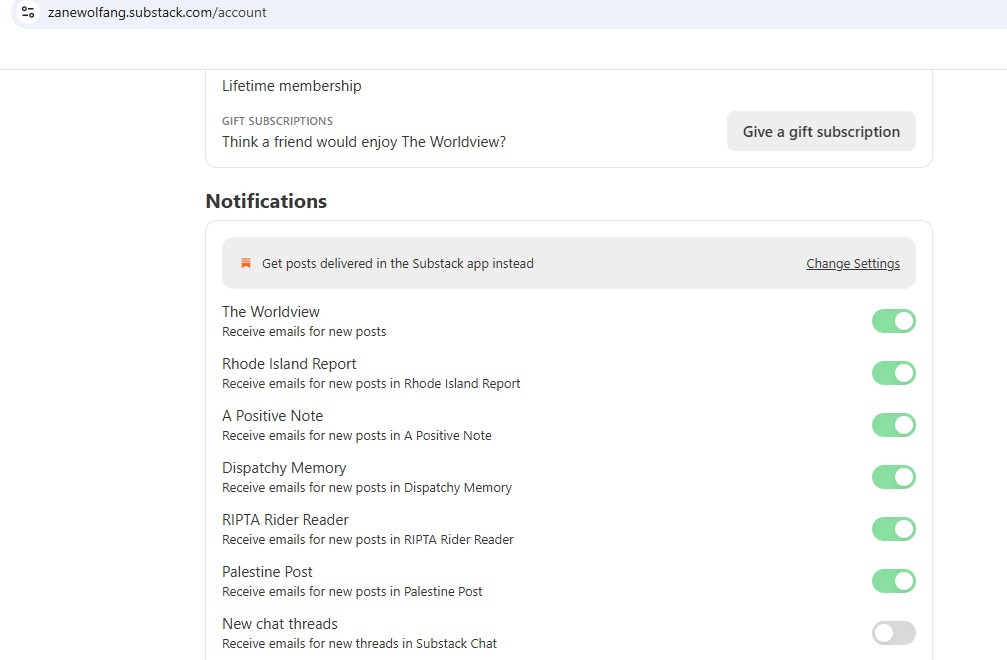The width and height of the screenshot is (1007, 660).
Task: Click 'Rhode Island Report' section title
Action: 289,364
